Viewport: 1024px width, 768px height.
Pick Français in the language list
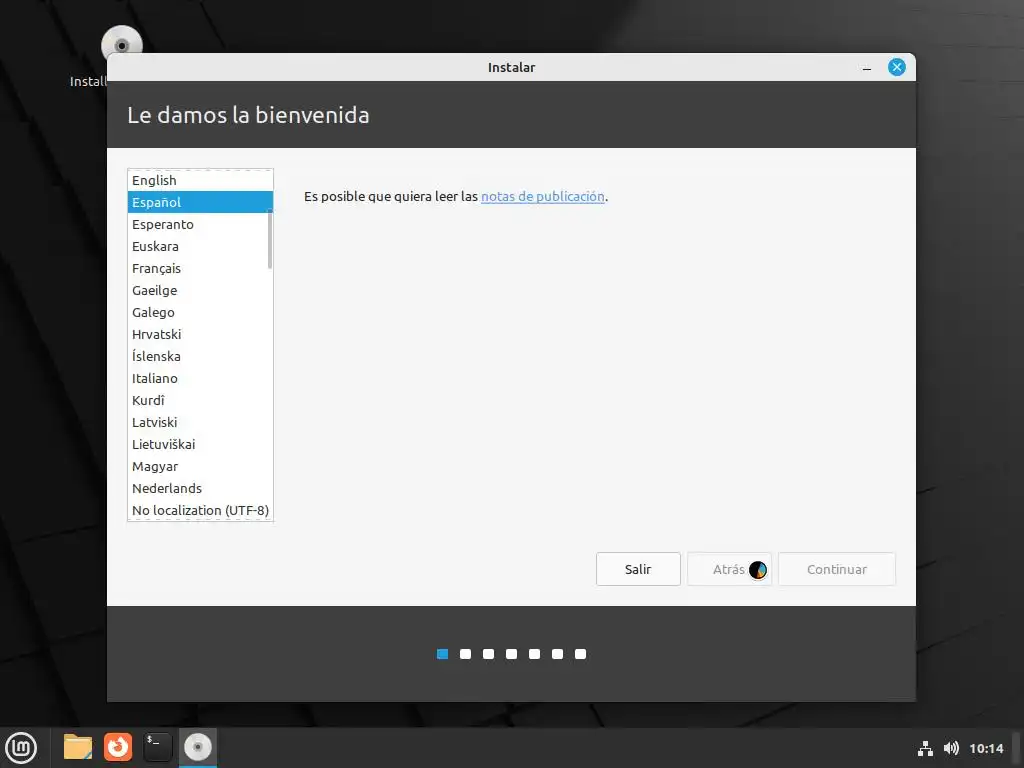pos(200,268)
